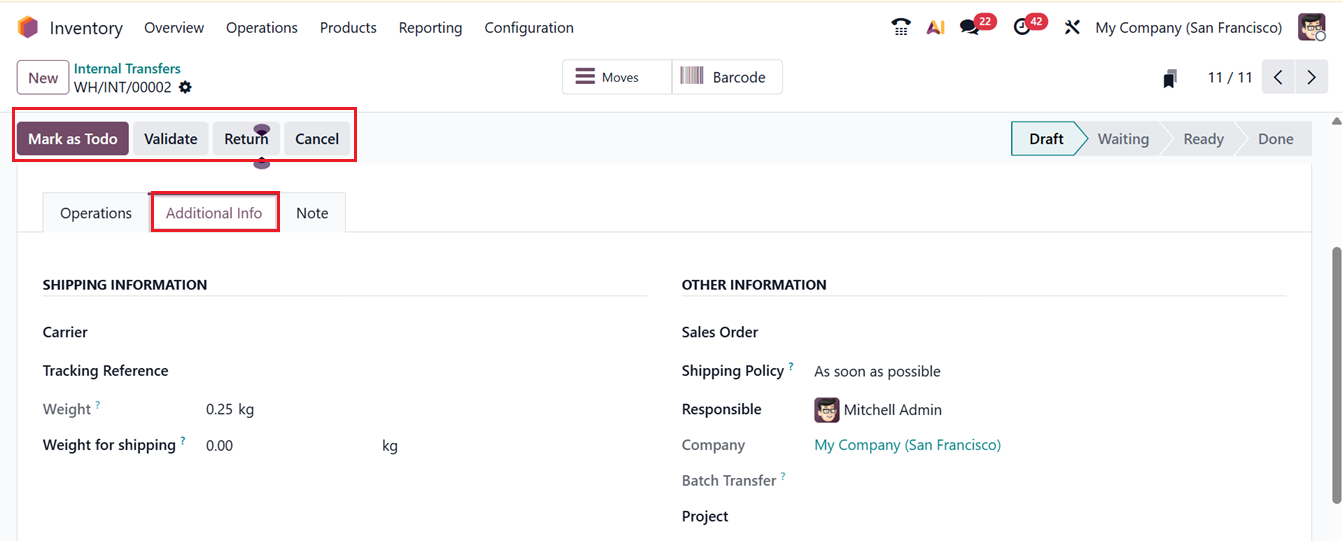Switch to the Additional Info tab

tap(214, 213)
